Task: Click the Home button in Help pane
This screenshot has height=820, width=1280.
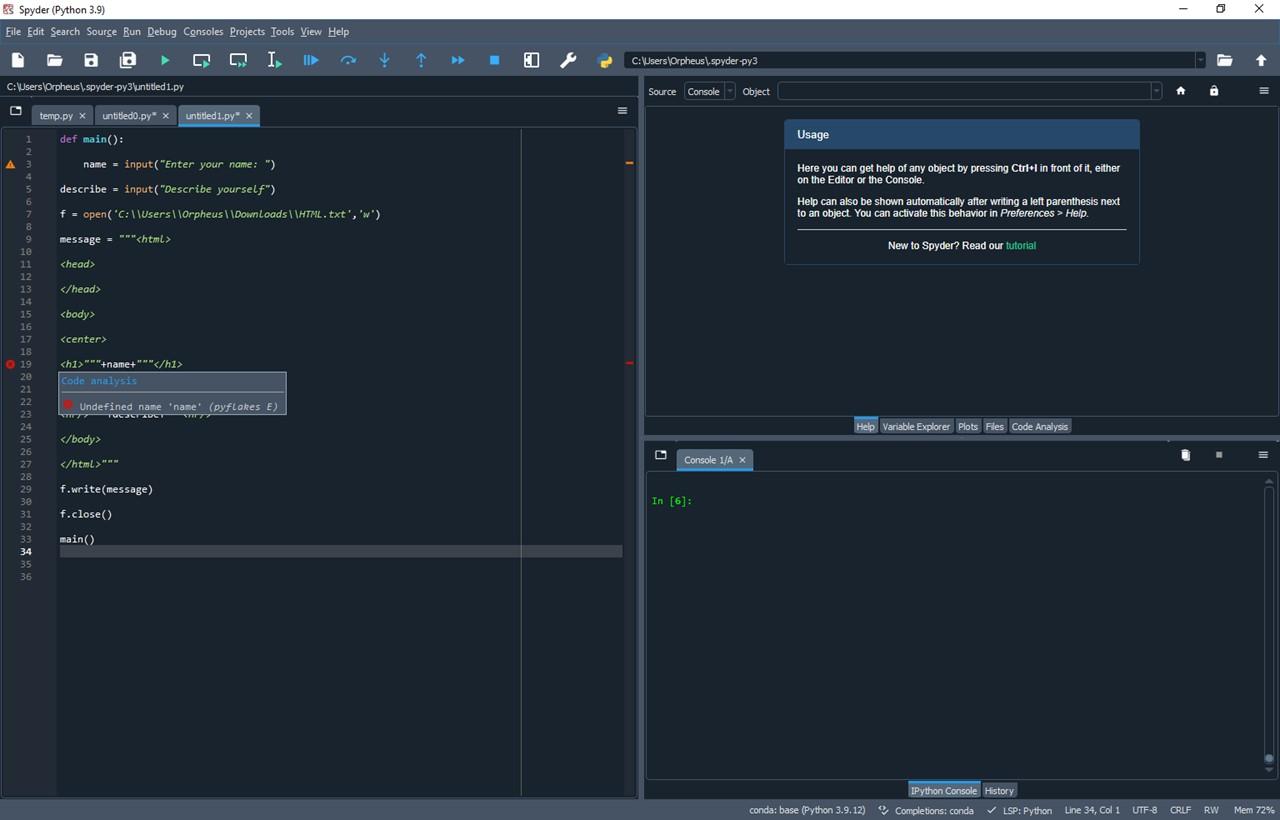Action: (x=1181, y=91)
